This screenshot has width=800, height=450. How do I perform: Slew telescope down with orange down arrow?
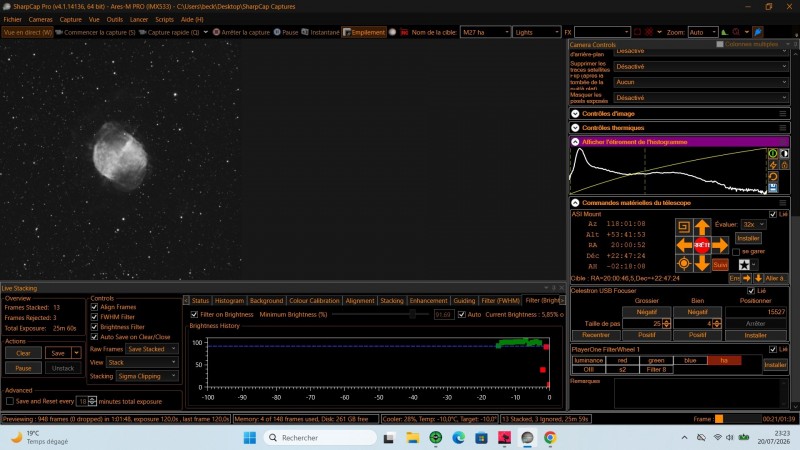[702, 263]
